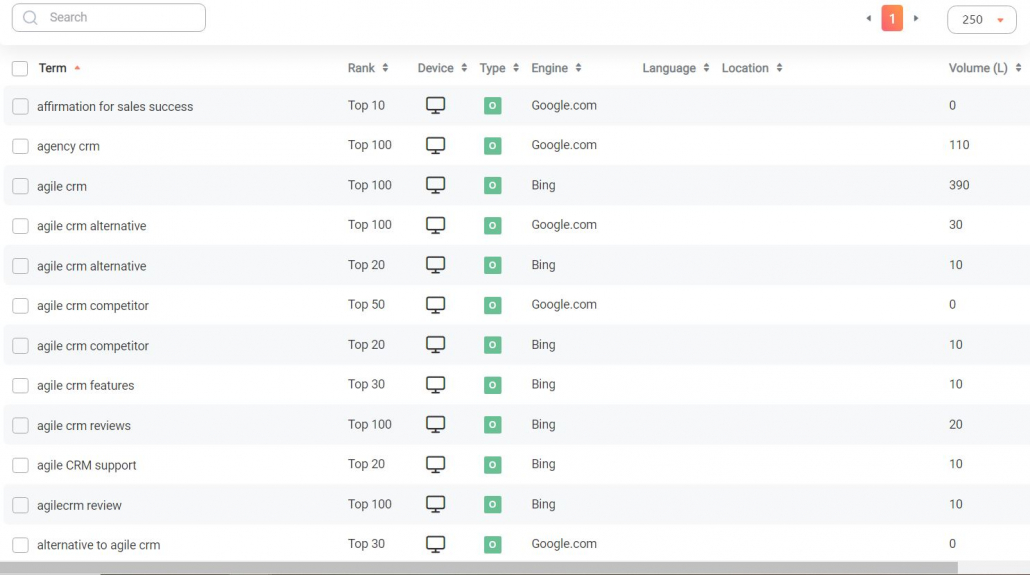This screenshot has height=575, width=1030.
Task: Sort by Language column
Action: (676, 68)
